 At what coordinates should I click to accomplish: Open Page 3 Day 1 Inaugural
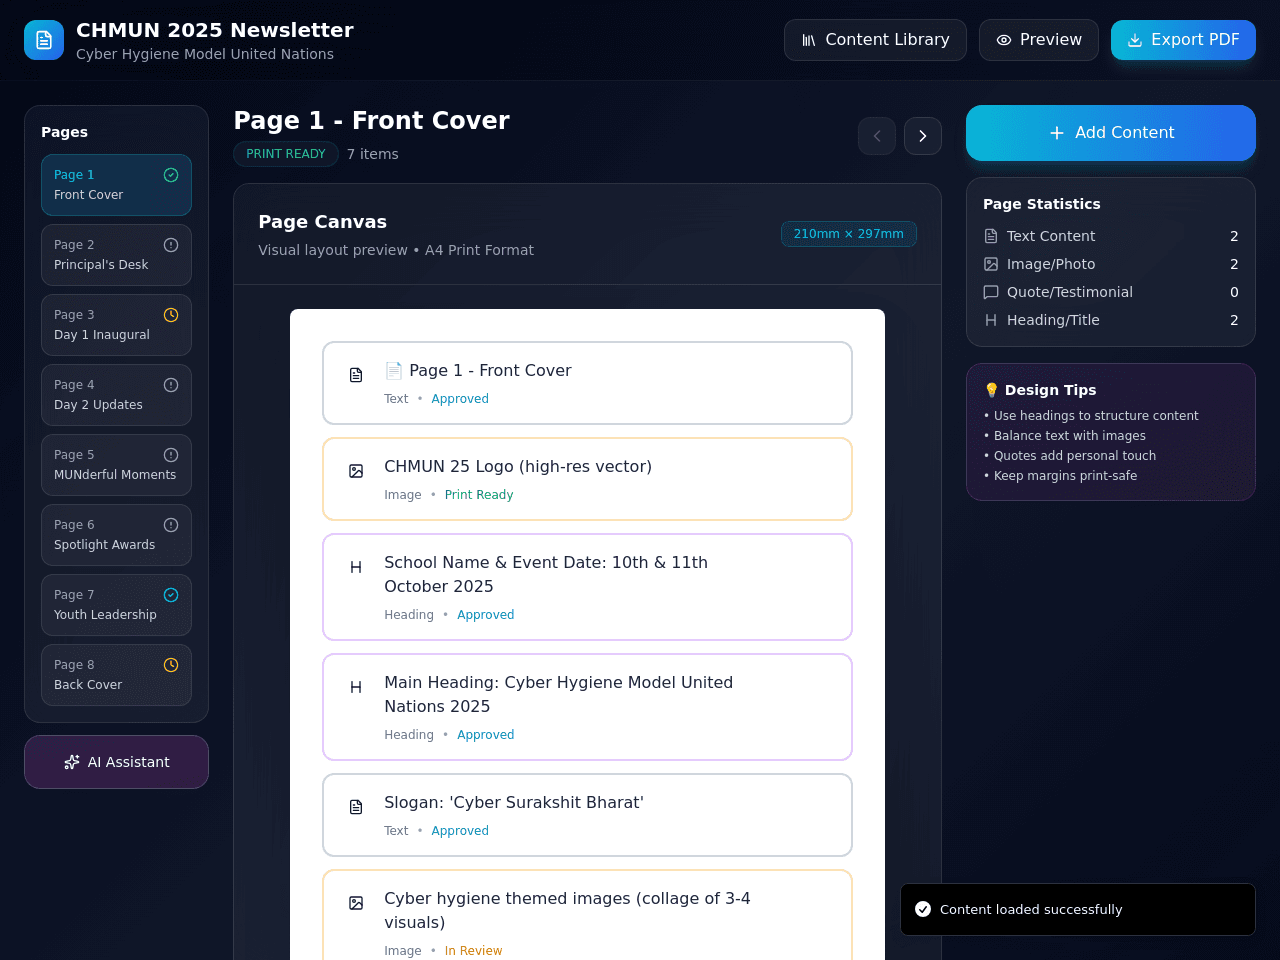(116, 325)
